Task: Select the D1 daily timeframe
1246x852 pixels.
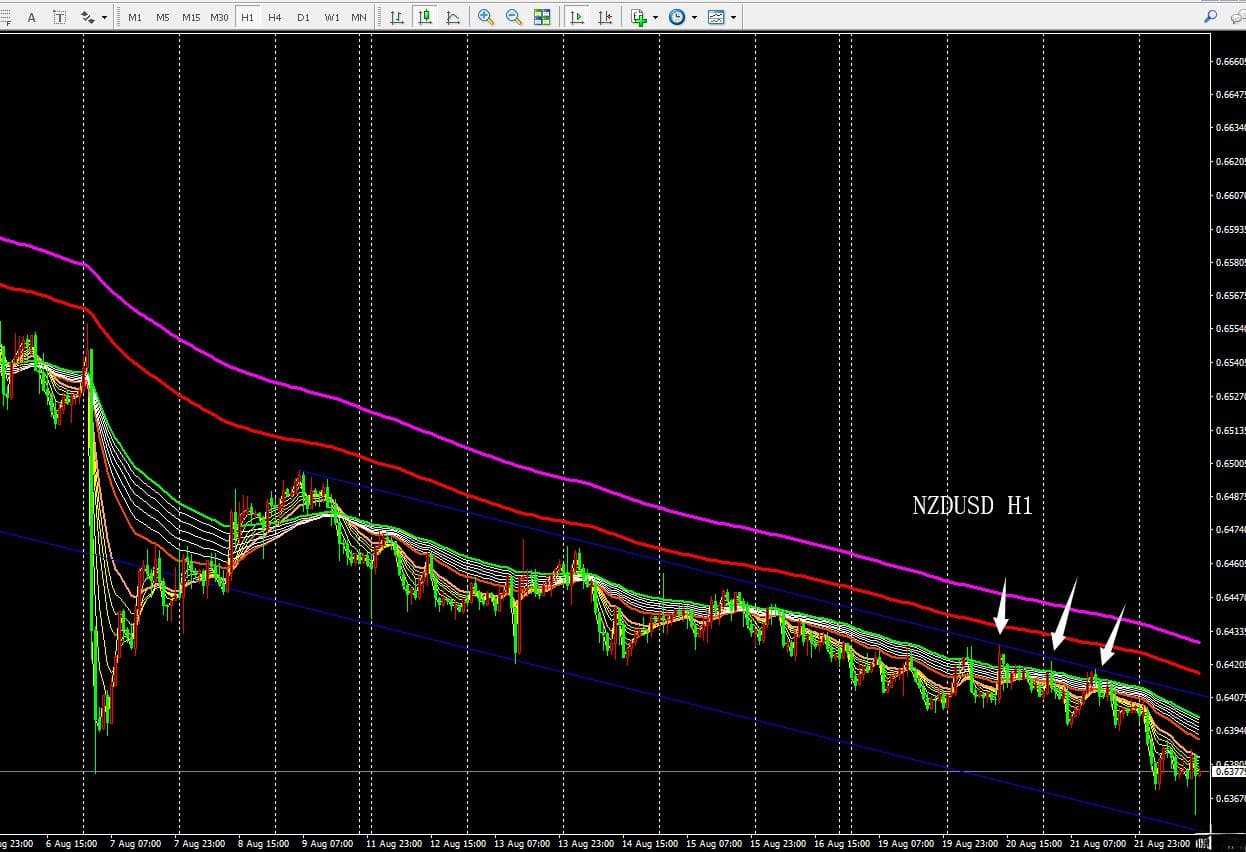Action: tap(303, 17)
